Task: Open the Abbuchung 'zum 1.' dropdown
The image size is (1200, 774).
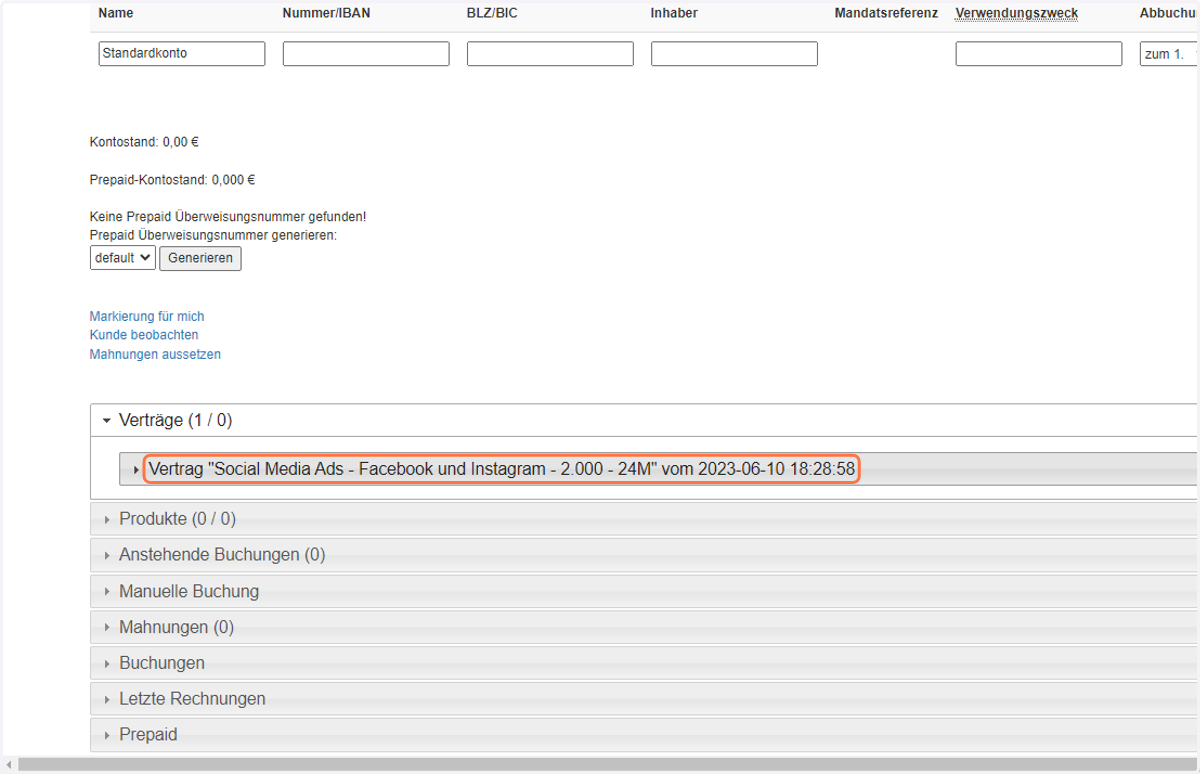Action: pos(1169,54)
